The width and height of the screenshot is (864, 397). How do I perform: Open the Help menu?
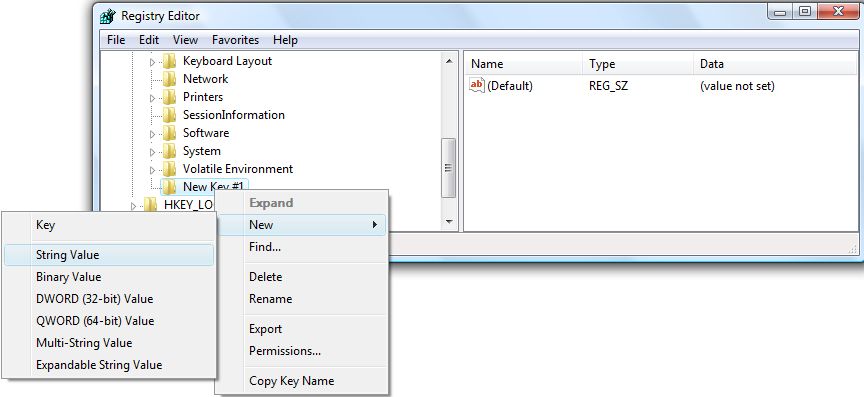tap(285, 40)
